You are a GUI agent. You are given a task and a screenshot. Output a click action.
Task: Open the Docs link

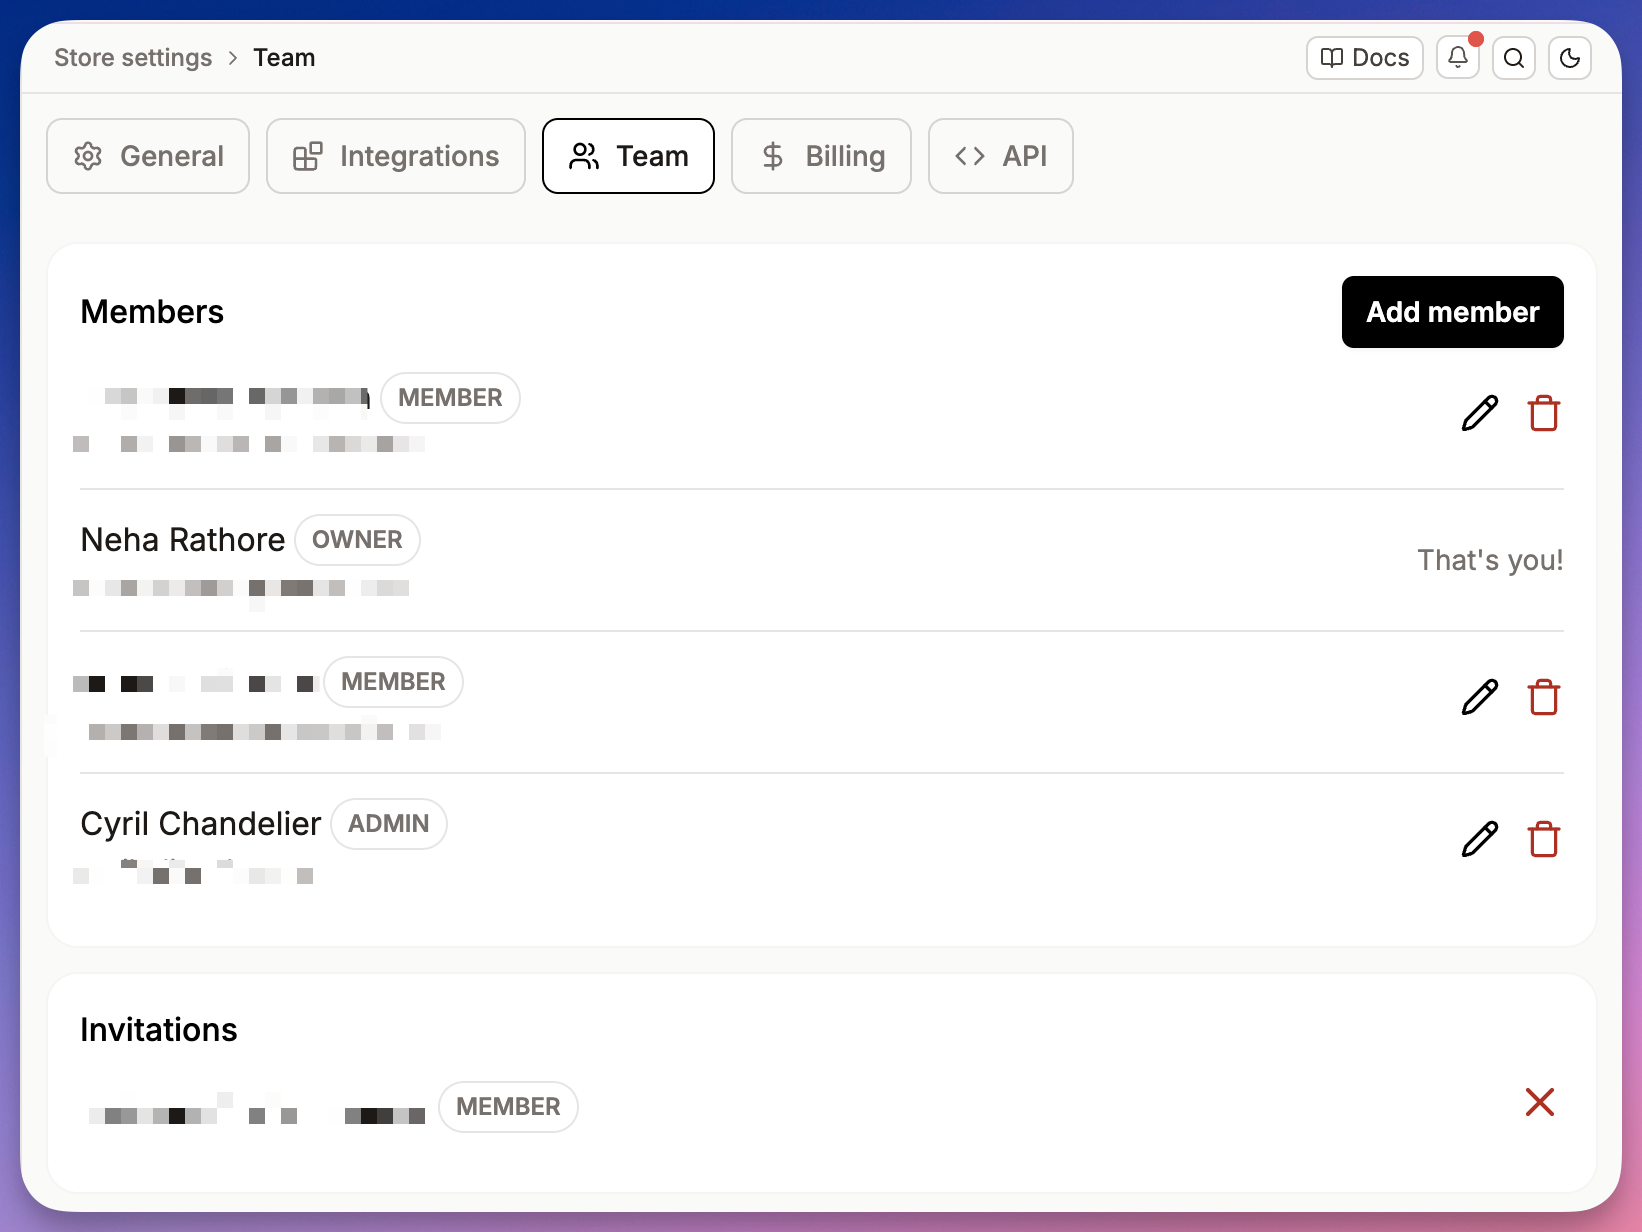click(x=1365, y=58)
